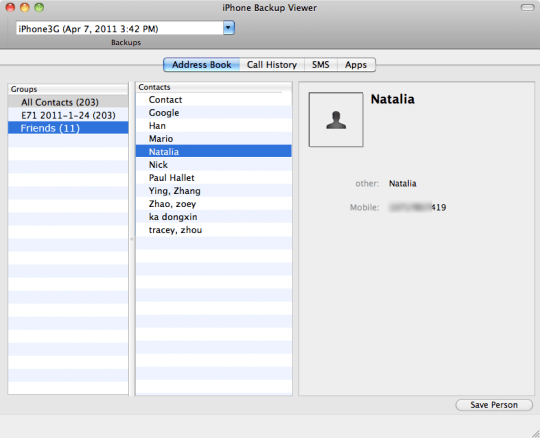Choose the Ying, Zhang contact
Image resolution: width=540 pixels, height=438 pixels.
pyautogui.click(x=214, y=191)
